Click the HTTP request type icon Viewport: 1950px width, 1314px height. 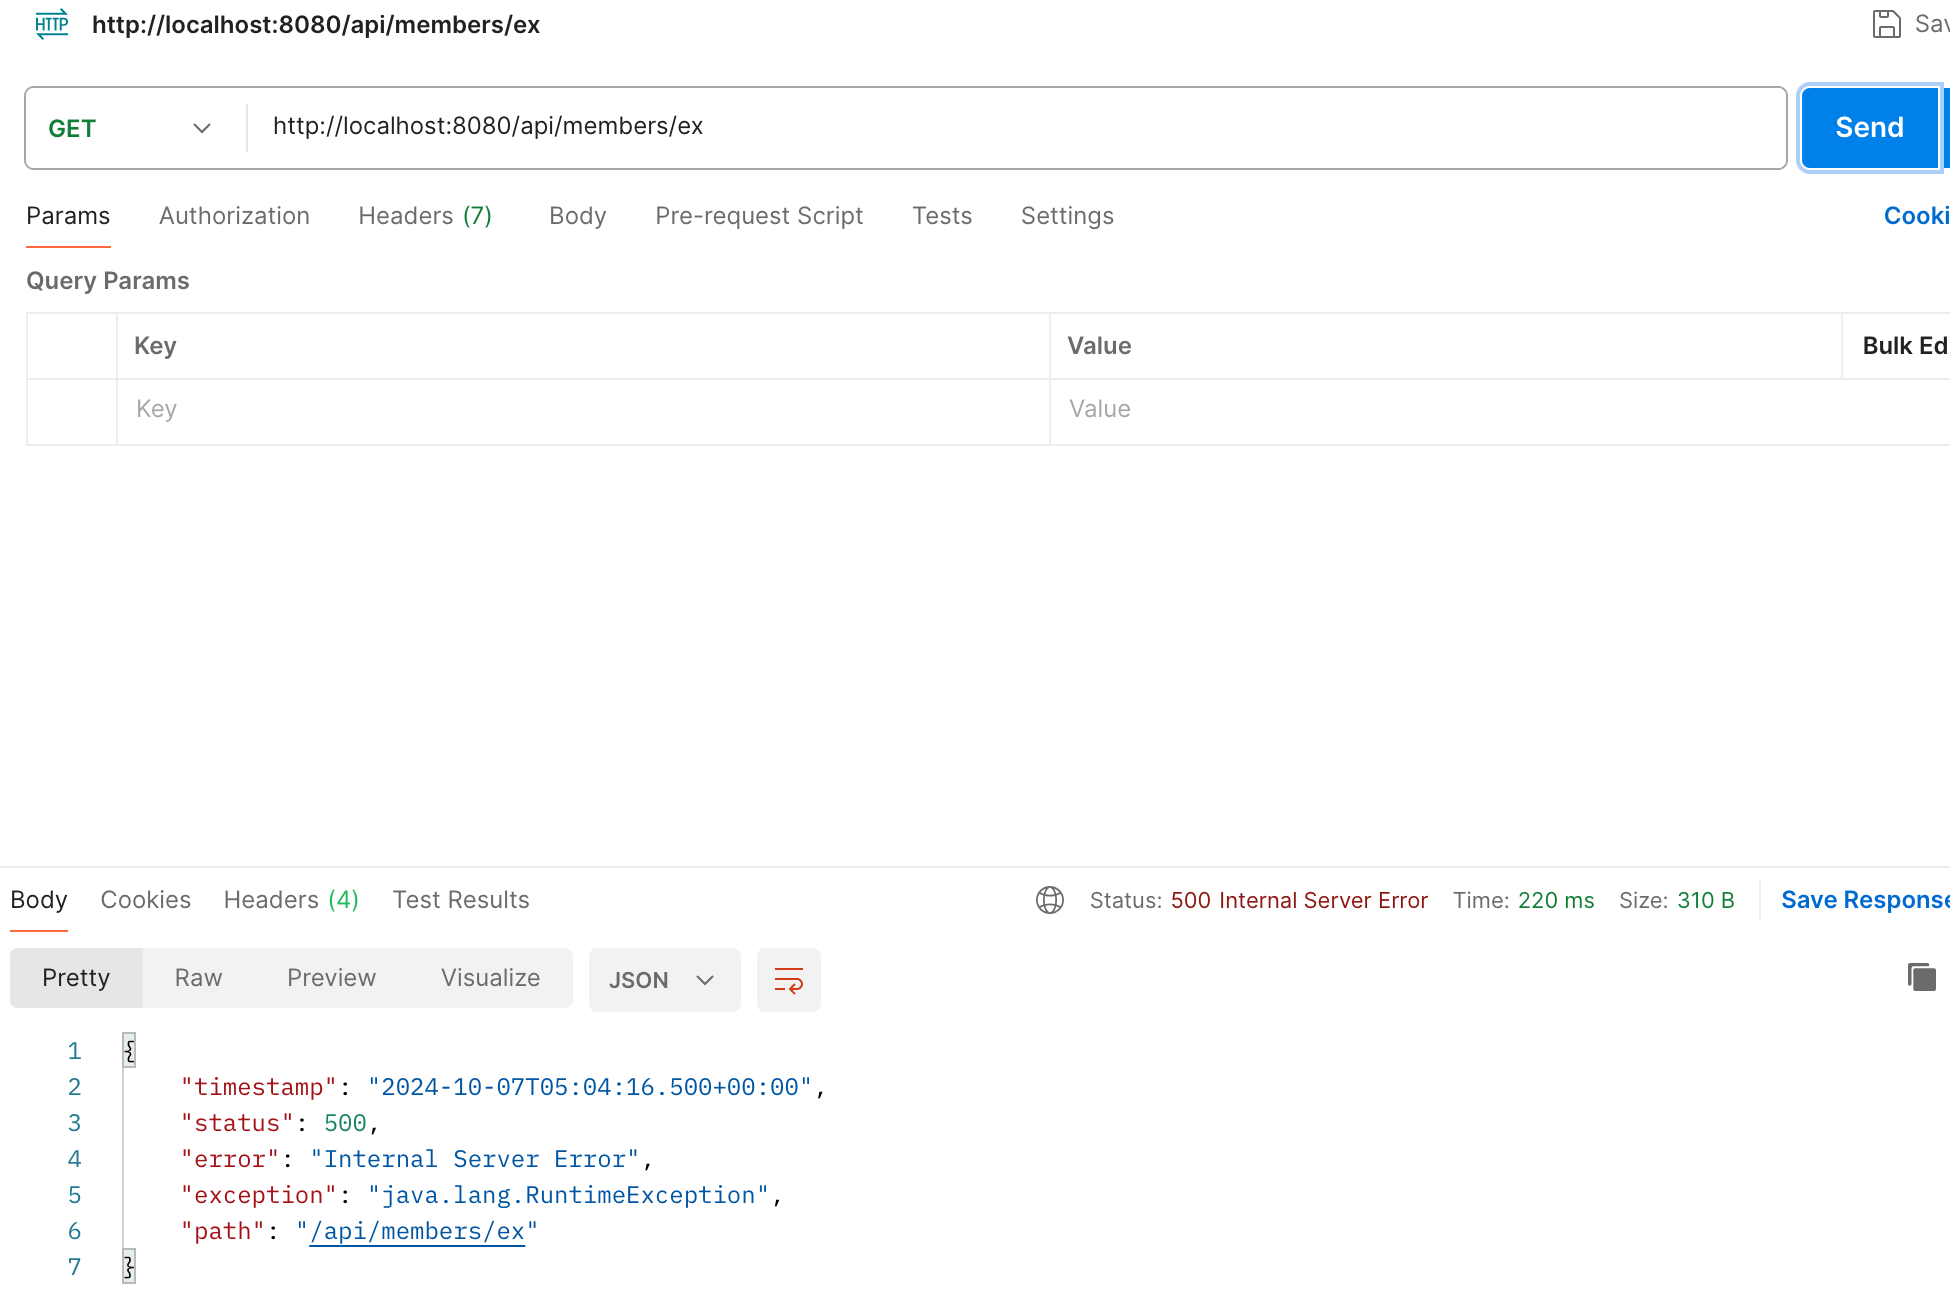pyautogui.click(x=52, y=24)
